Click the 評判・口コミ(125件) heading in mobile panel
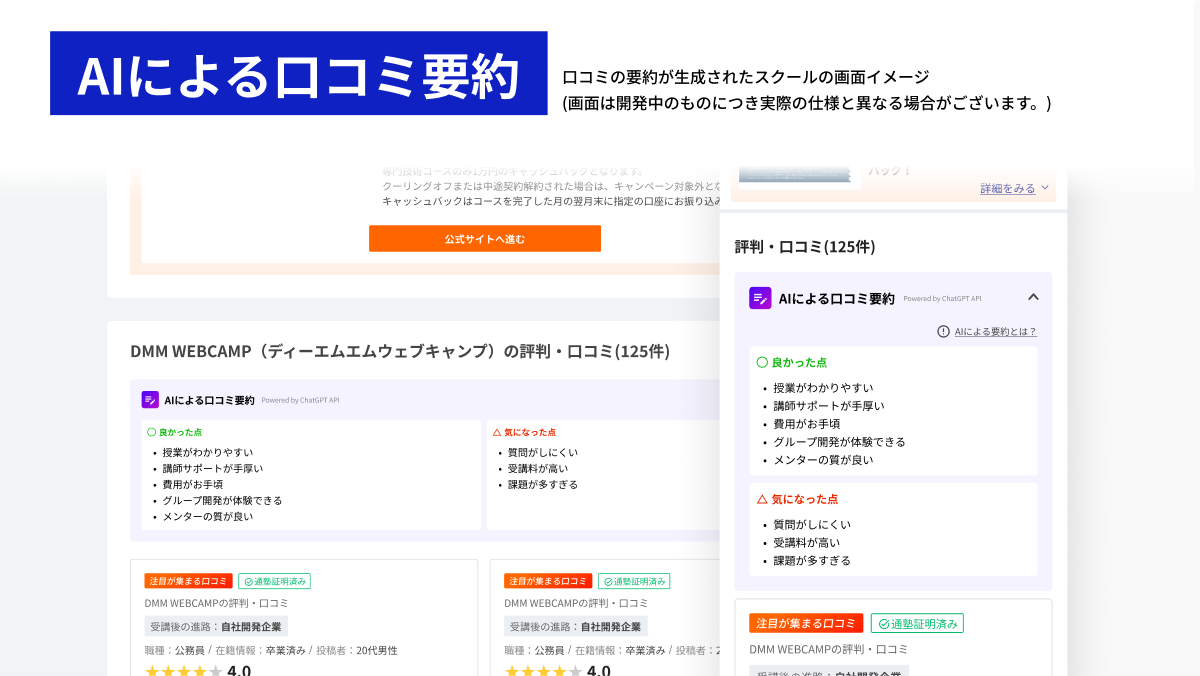This screenshot has width=1200, height=676. pyautogui.click(x=805, y=246)
